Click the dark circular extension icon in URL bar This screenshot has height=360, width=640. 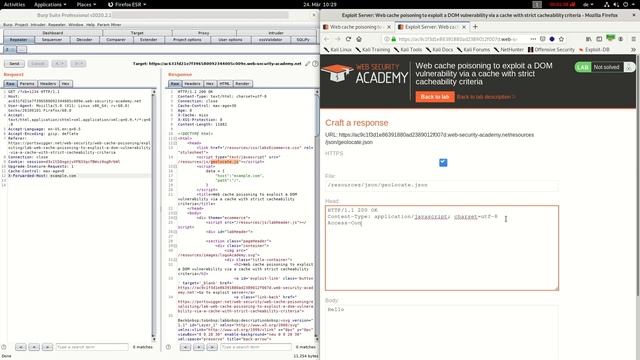point(552,39)
